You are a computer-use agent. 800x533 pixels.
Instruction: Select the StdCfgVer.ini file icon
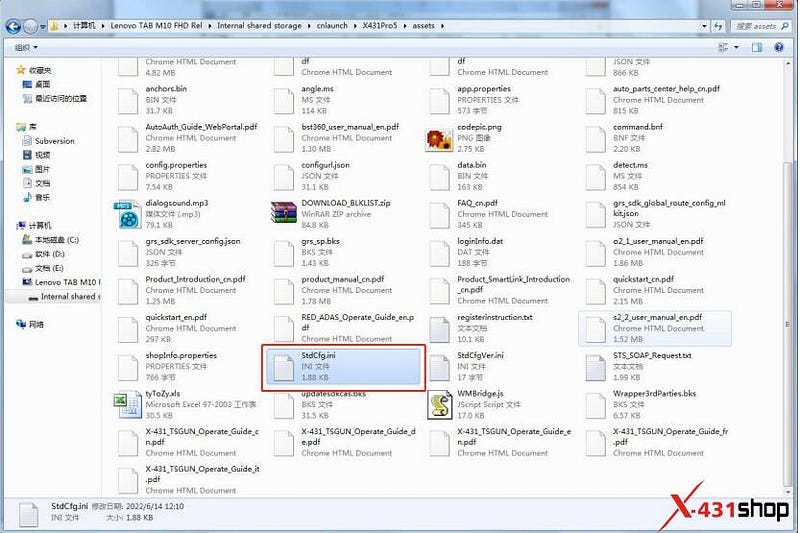click(x=440, y=367)
